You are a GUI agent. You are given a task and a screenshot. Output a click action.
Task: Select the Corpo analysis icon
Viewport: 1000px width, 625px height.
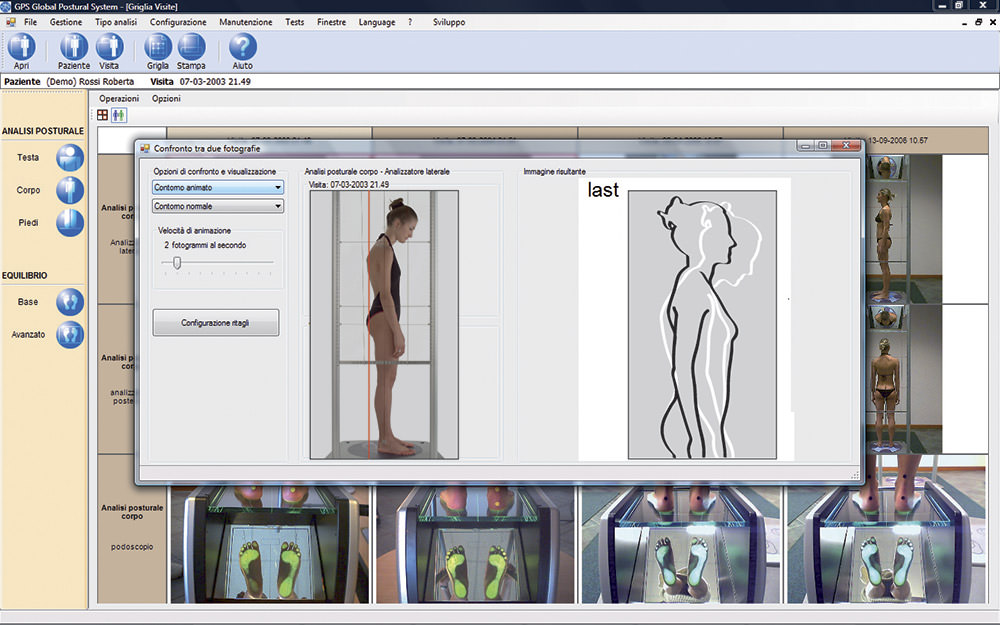coord(70,190)
